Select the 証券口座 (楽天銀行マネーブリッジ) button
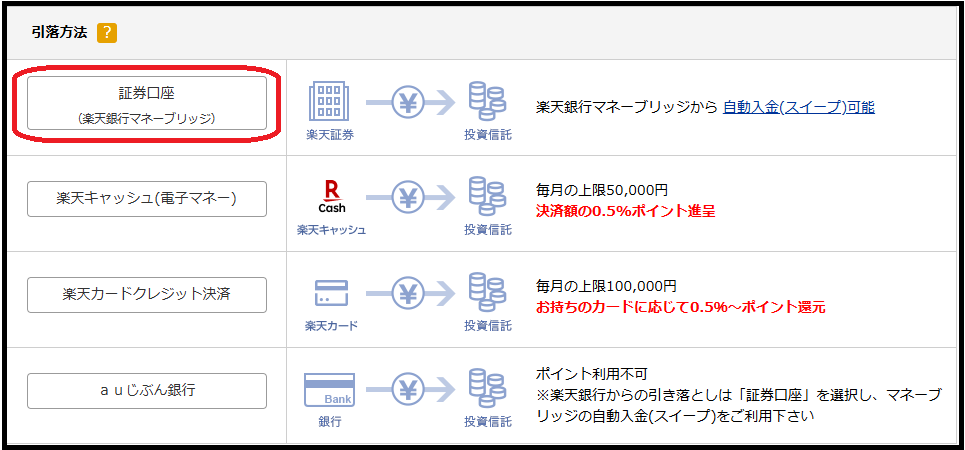Viewport: 965px width, 450px height. [147, 103]
